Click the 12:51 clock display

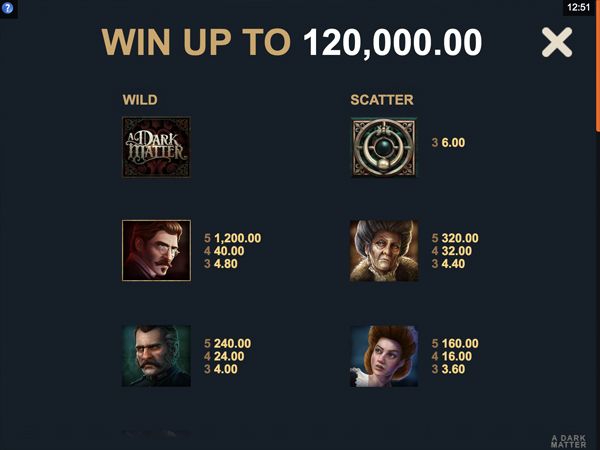[x=579, y=7]
